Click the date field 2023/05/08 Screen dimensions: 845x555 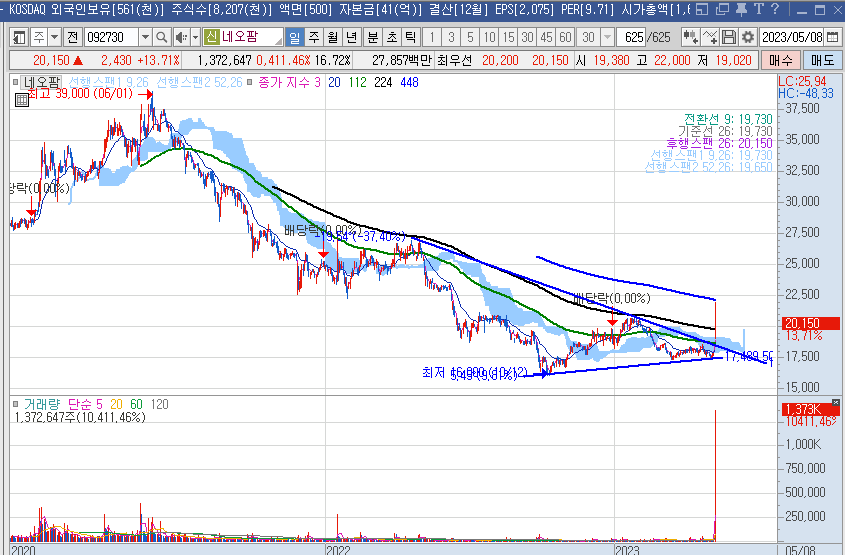792,37
